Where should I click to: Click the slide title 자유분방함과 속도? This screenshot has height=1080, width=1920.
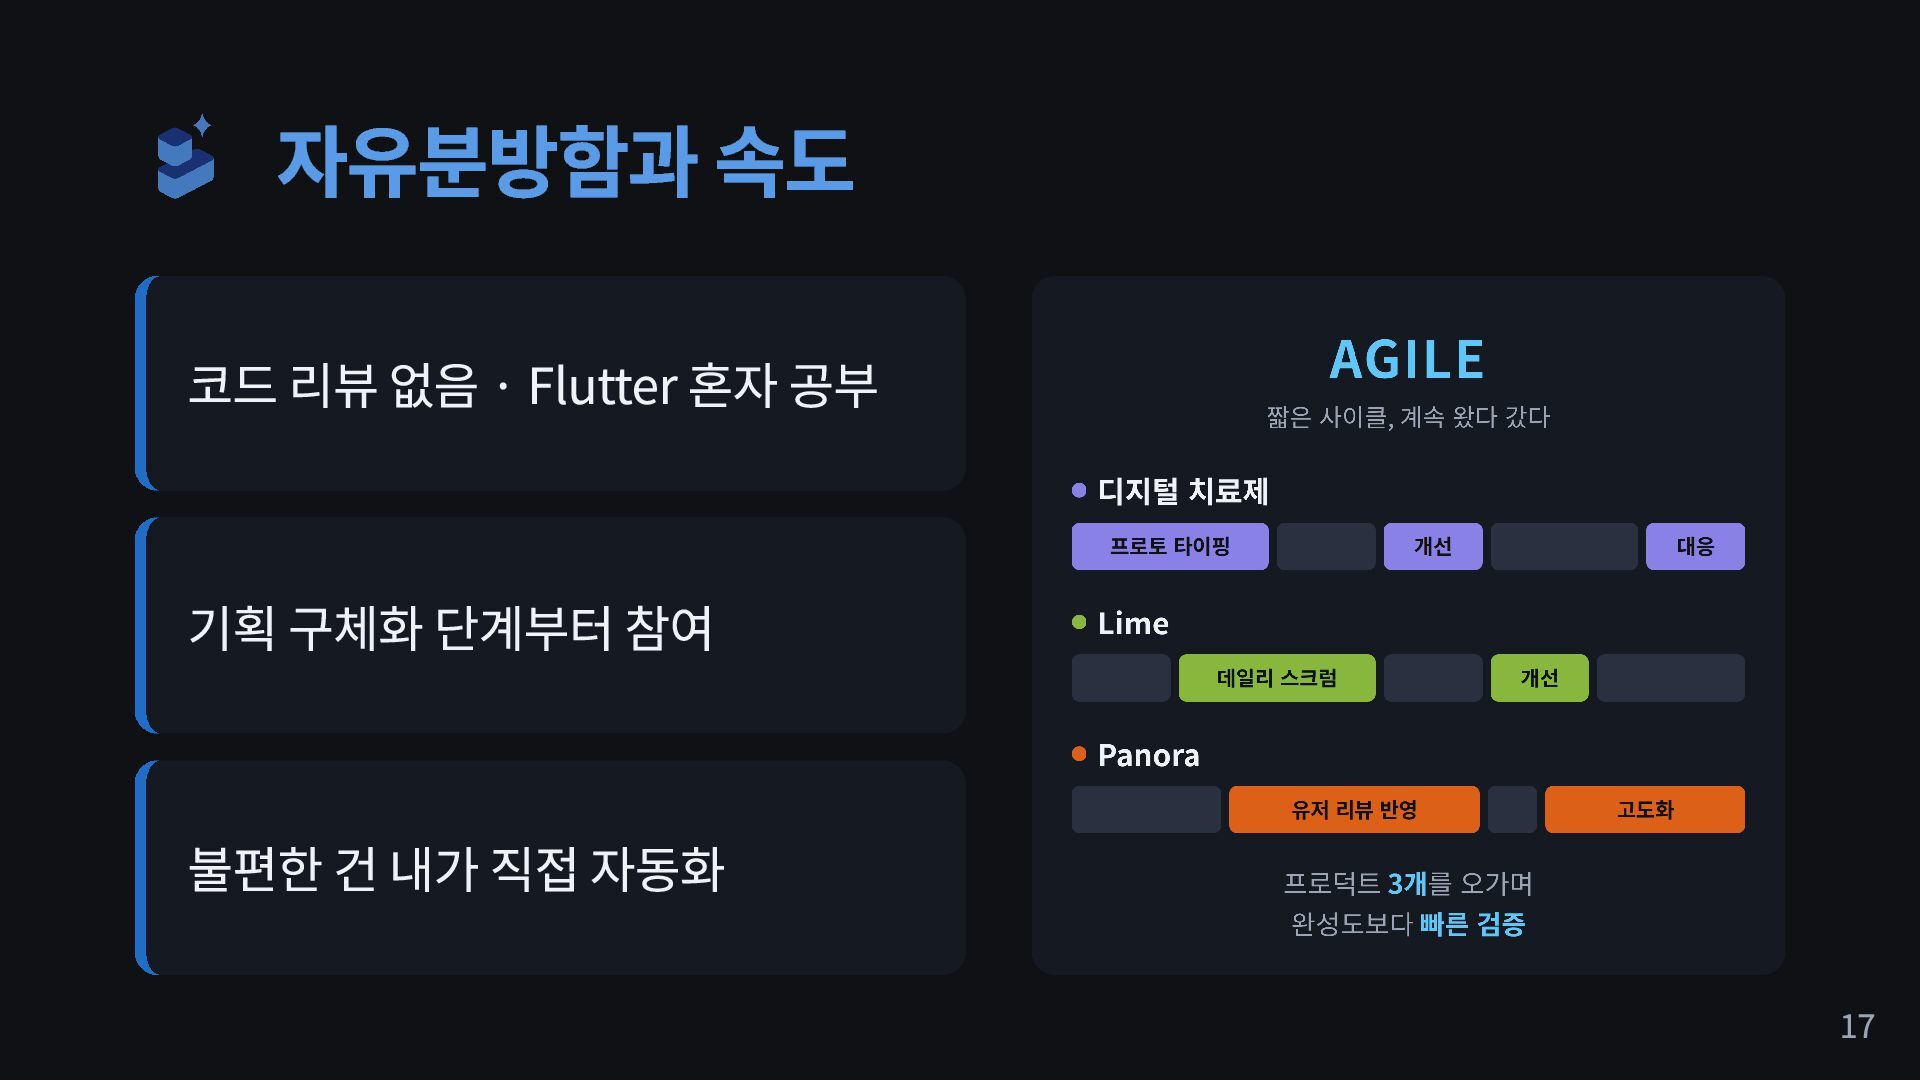click(x=565, y=161)
